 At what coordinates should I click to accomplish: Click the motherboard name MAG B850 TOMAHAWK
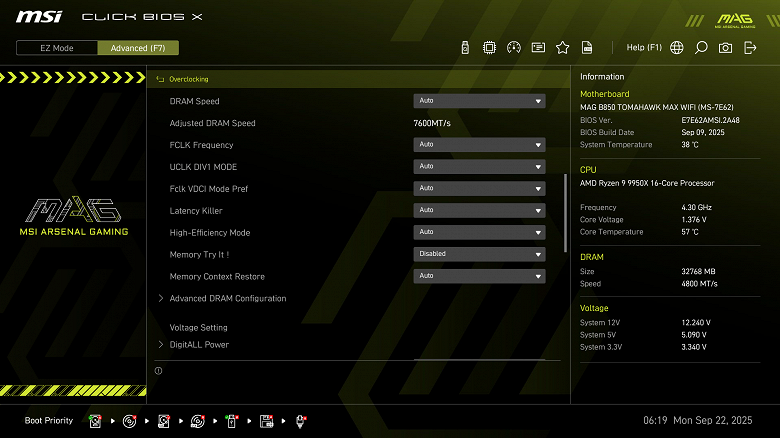point(657,107)
